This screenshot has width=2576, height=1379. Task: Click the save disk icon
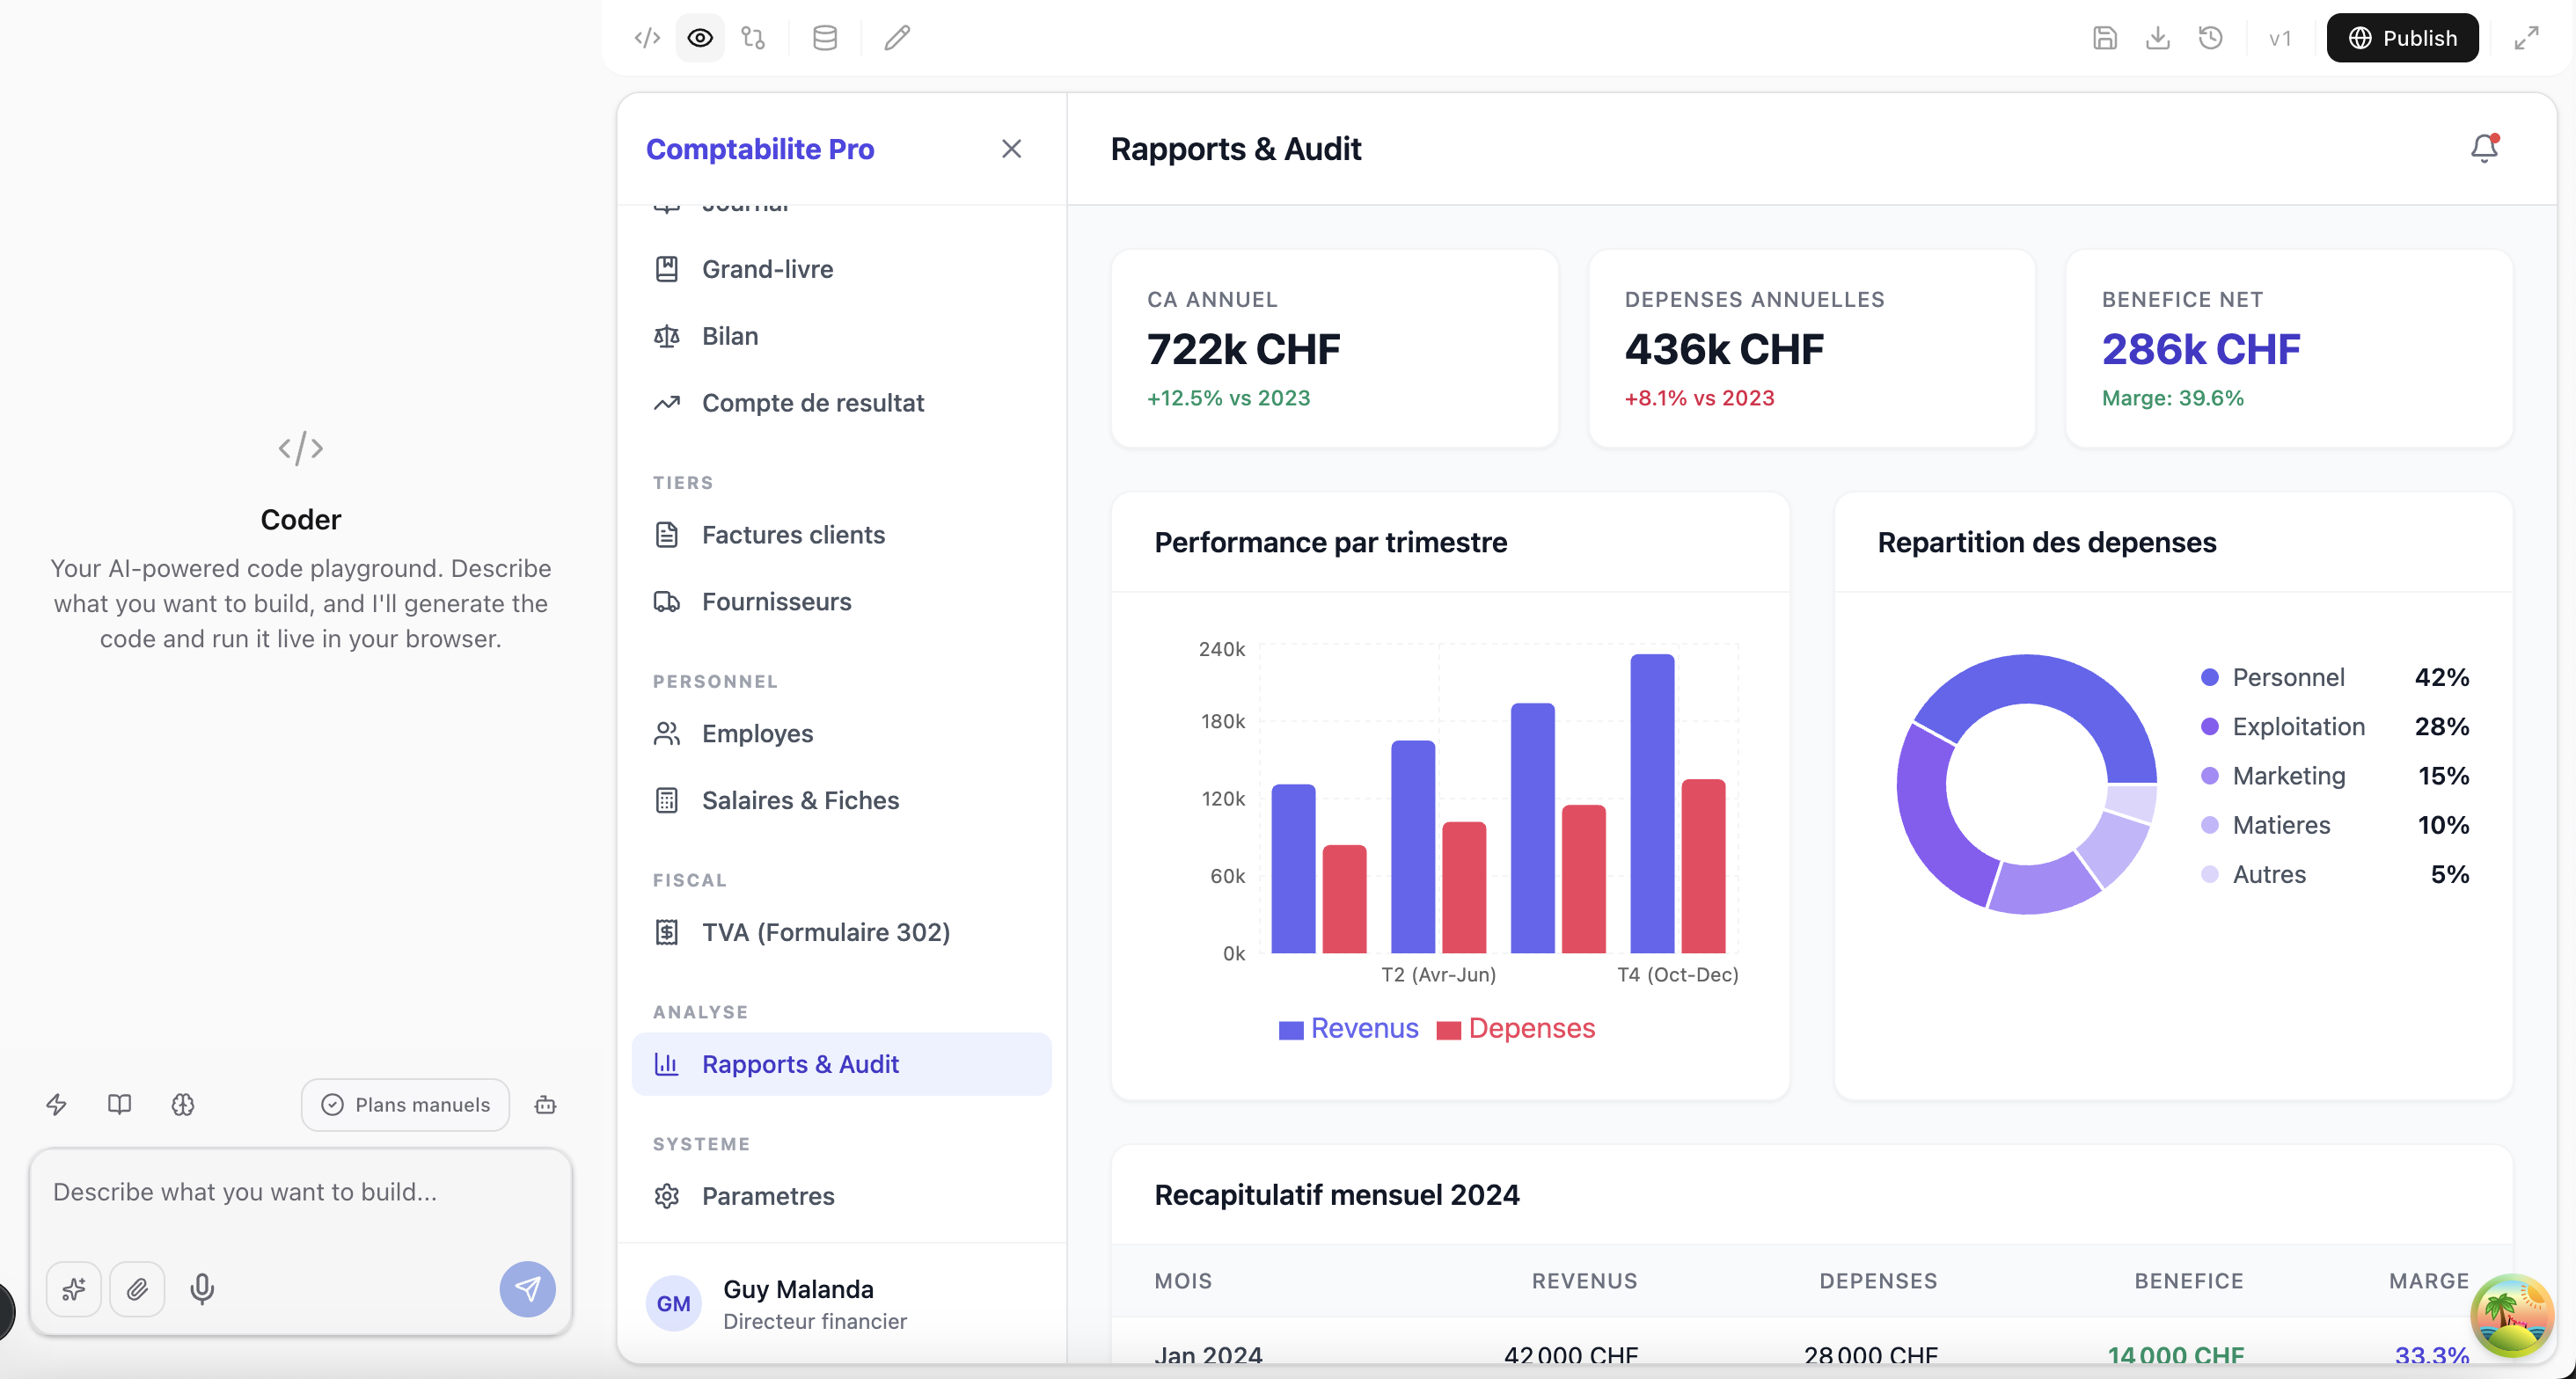2105,38
